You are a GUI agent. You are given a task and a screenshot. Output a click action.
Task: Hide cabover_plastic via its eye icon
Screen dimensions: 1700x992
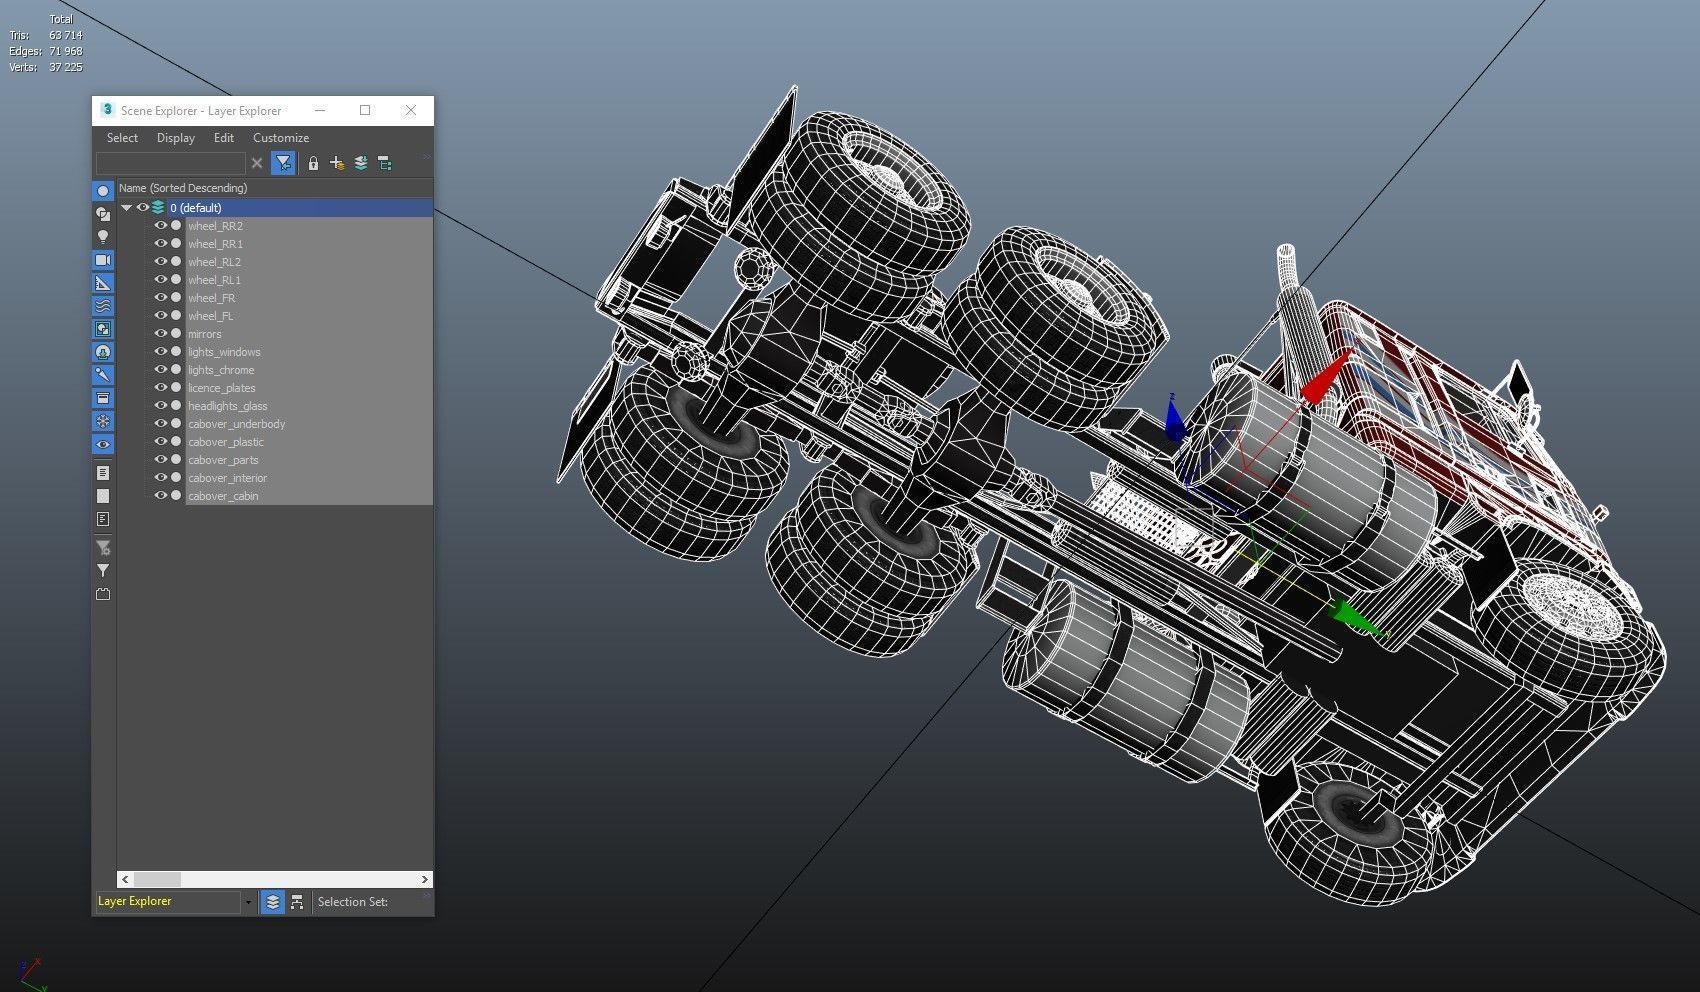click(160, 442)
